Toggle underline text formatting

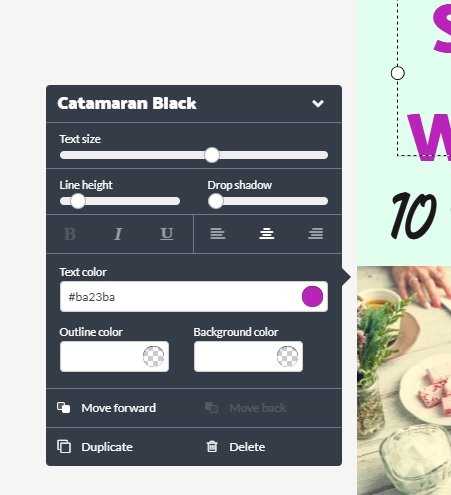(x=167, y=234)
